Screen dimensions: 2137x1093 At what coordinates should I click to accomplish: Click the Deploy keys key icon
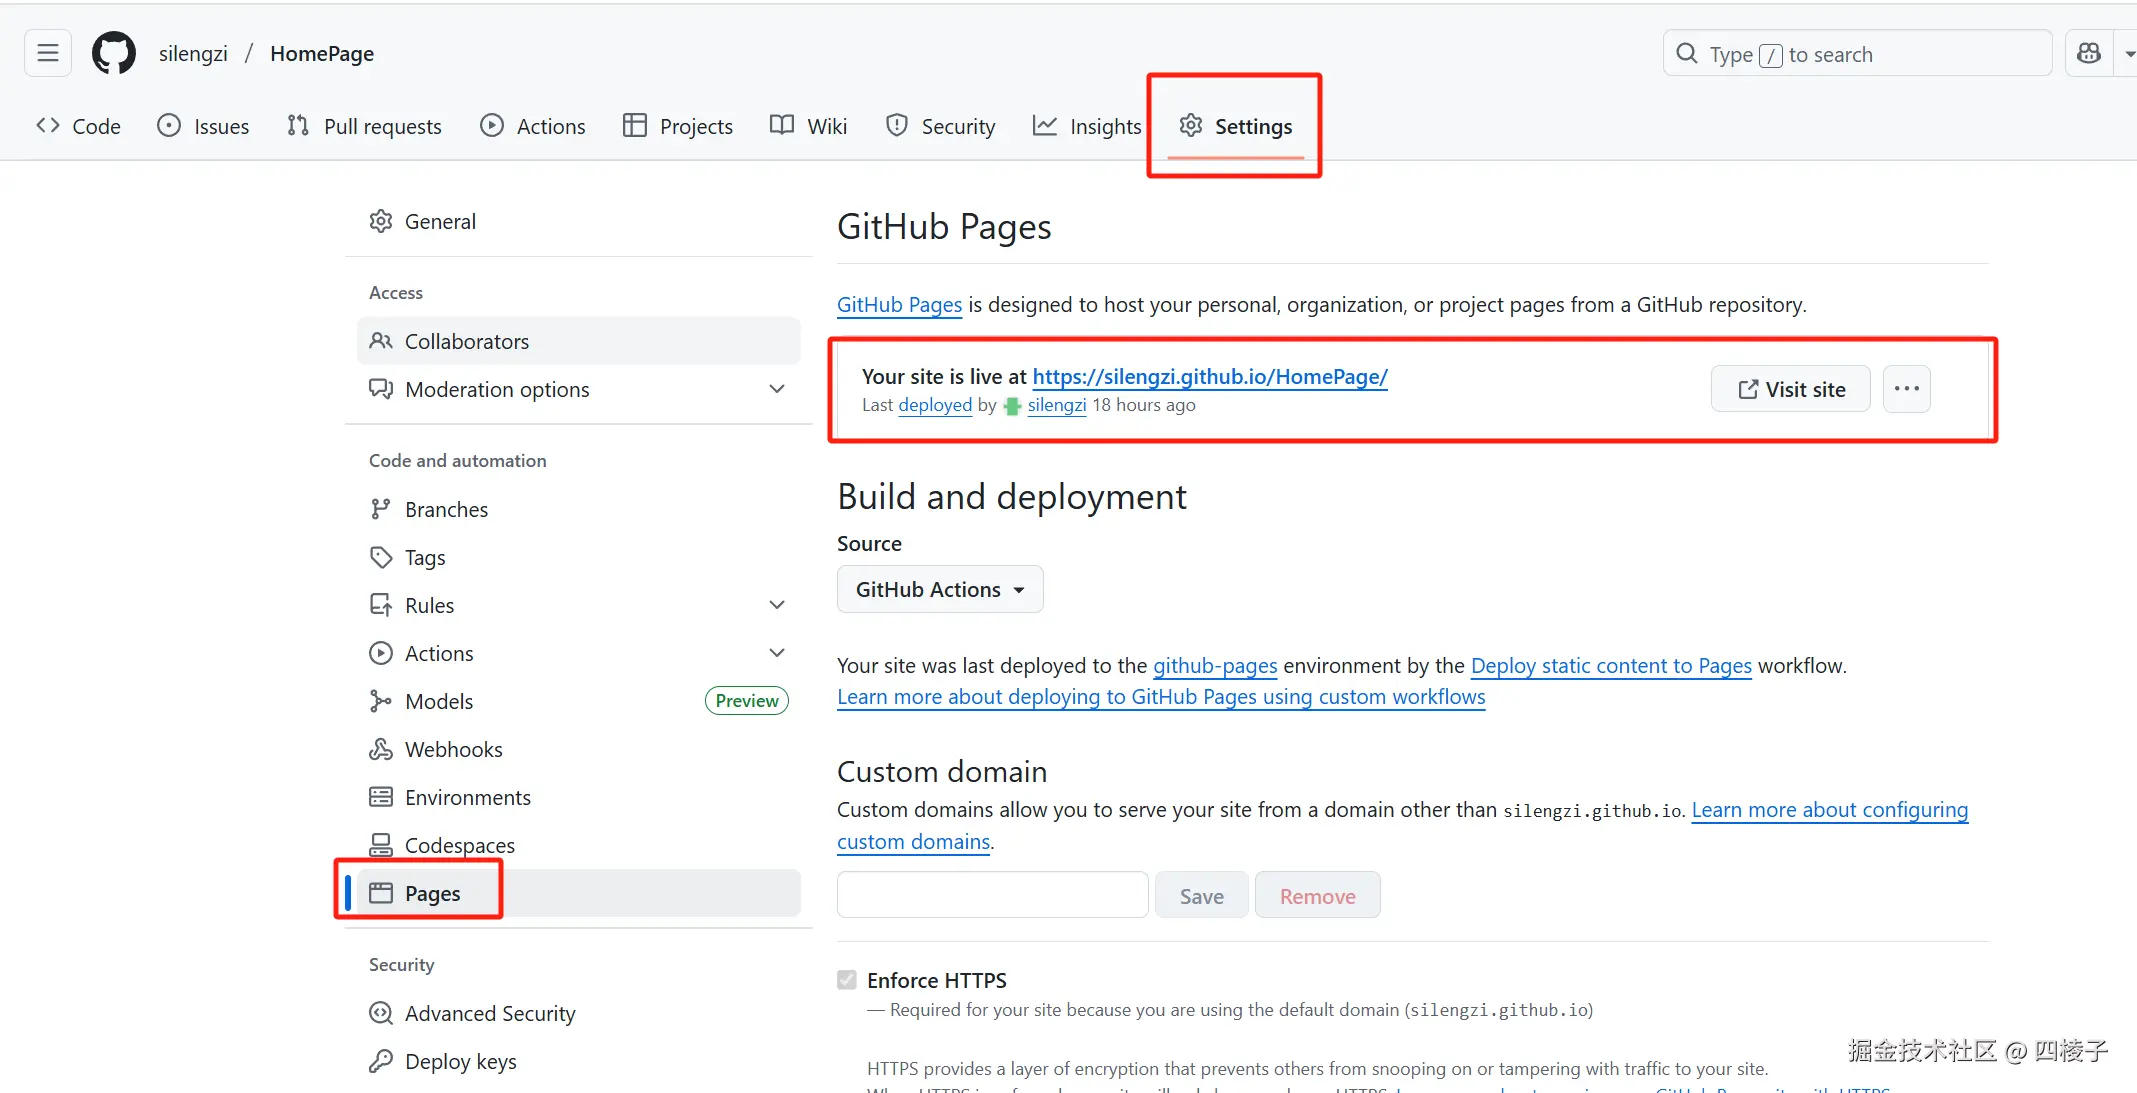[381, 1061]
